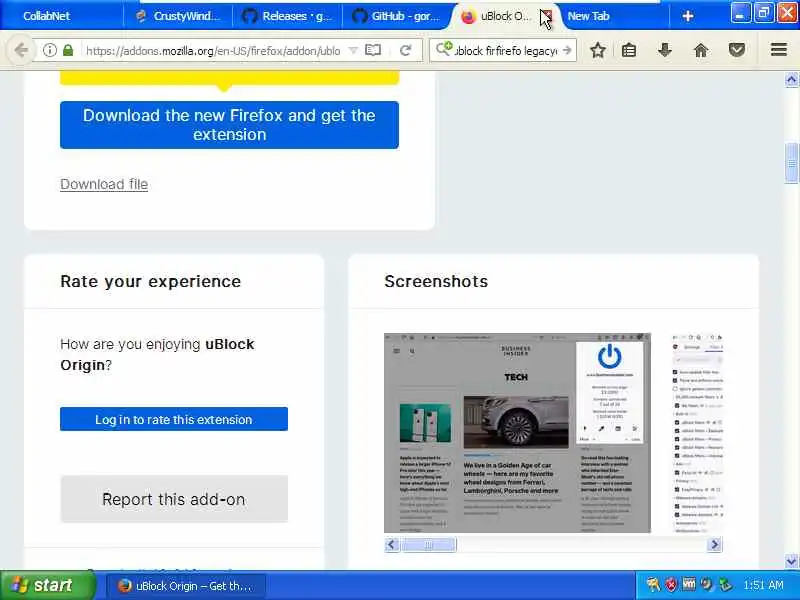800x600 pixels.
Task: Reload the current page
Action: click(x=406, y=50)
